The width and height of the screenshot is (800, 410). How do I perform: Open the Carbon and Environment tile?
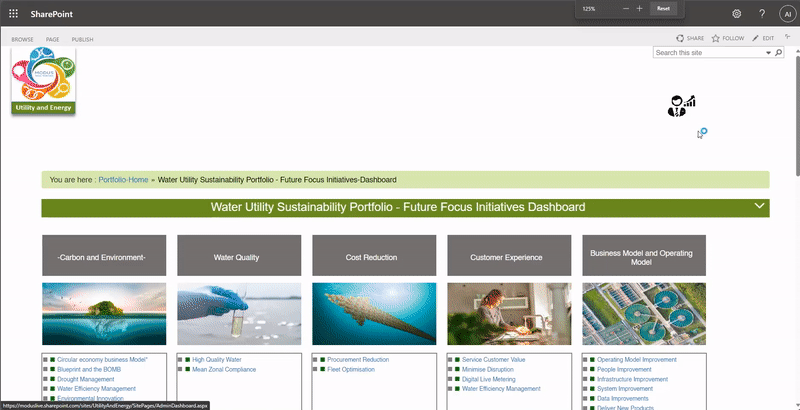104,255
